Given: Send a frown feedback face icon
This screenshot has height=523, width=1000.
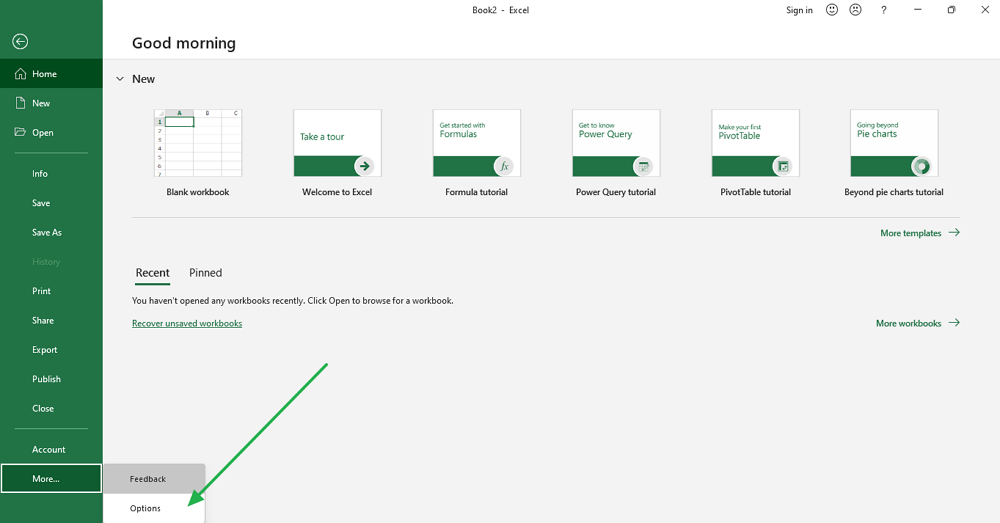Looking at the screenshot, I should pyautogui.click(x=856, y=10).
